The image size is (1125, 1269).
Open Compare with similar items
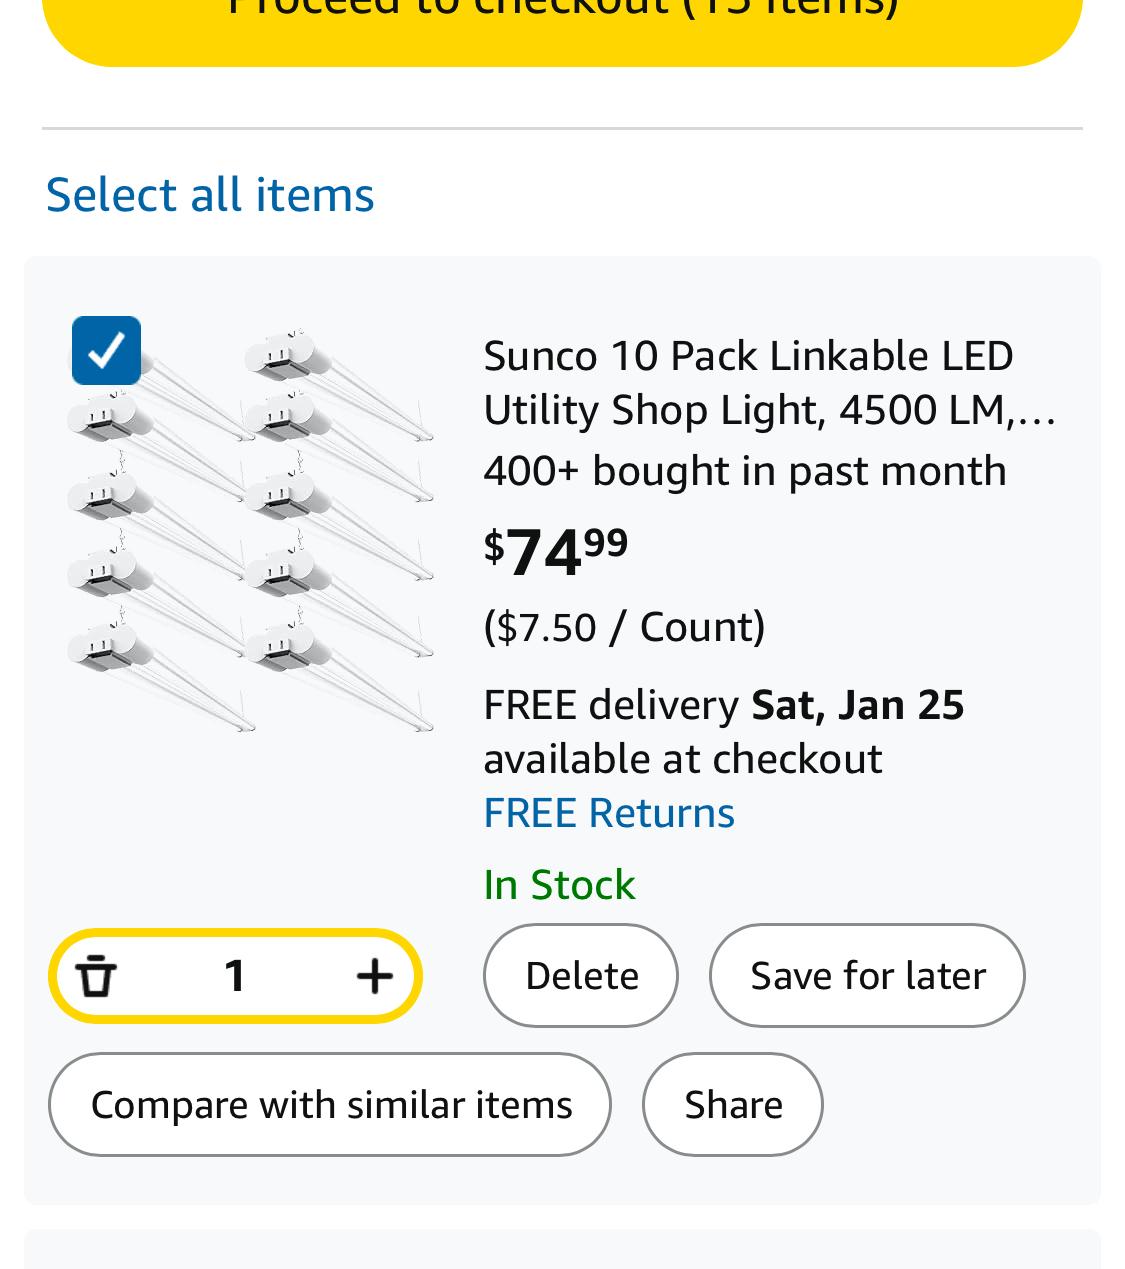pyautogui.click(x=330, y=1105)
